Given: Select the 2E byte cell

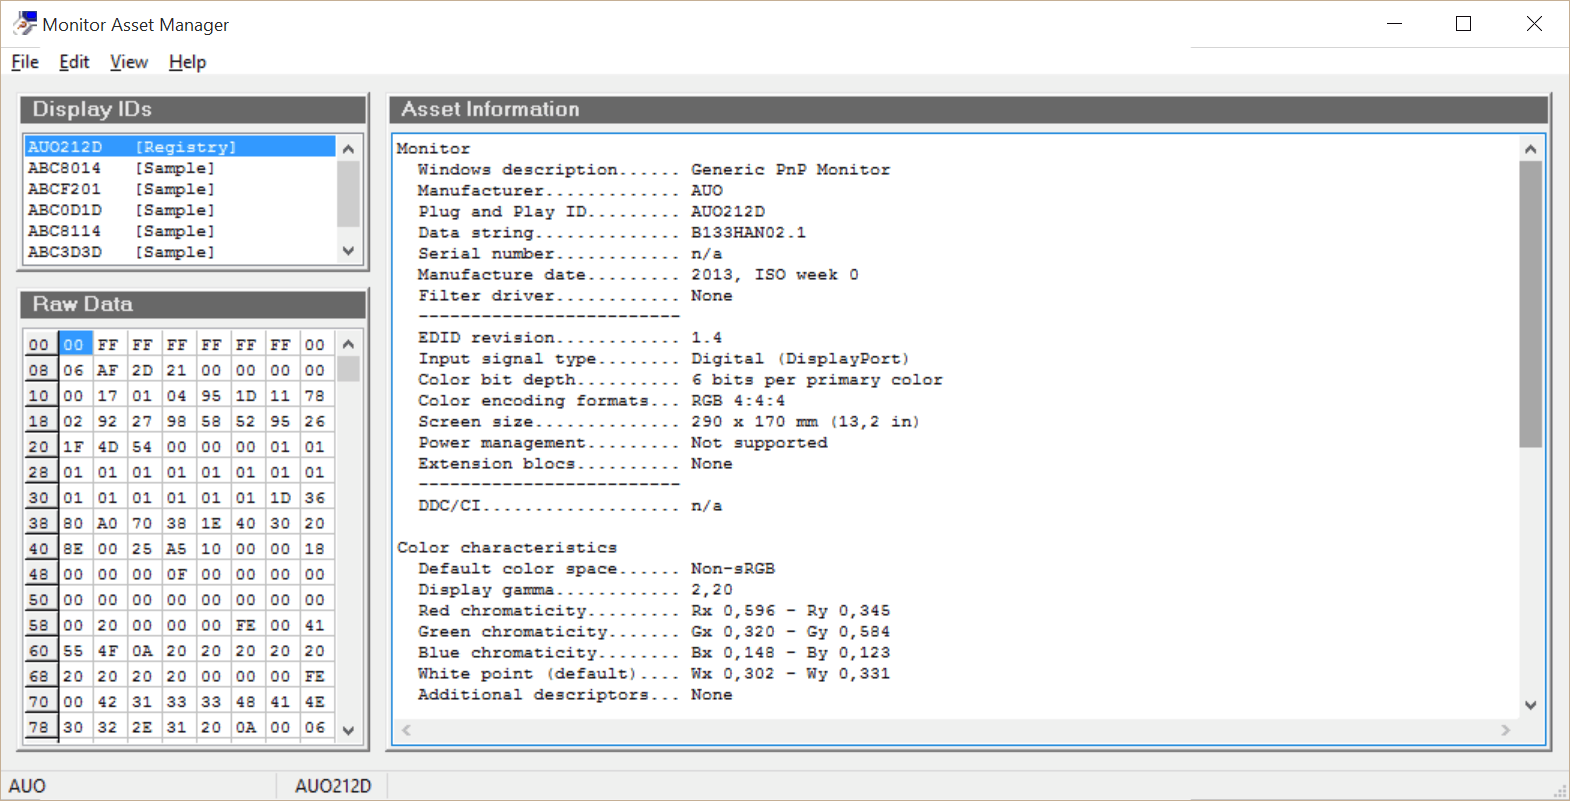Looking at the screenshot, I should pos(143,727).
